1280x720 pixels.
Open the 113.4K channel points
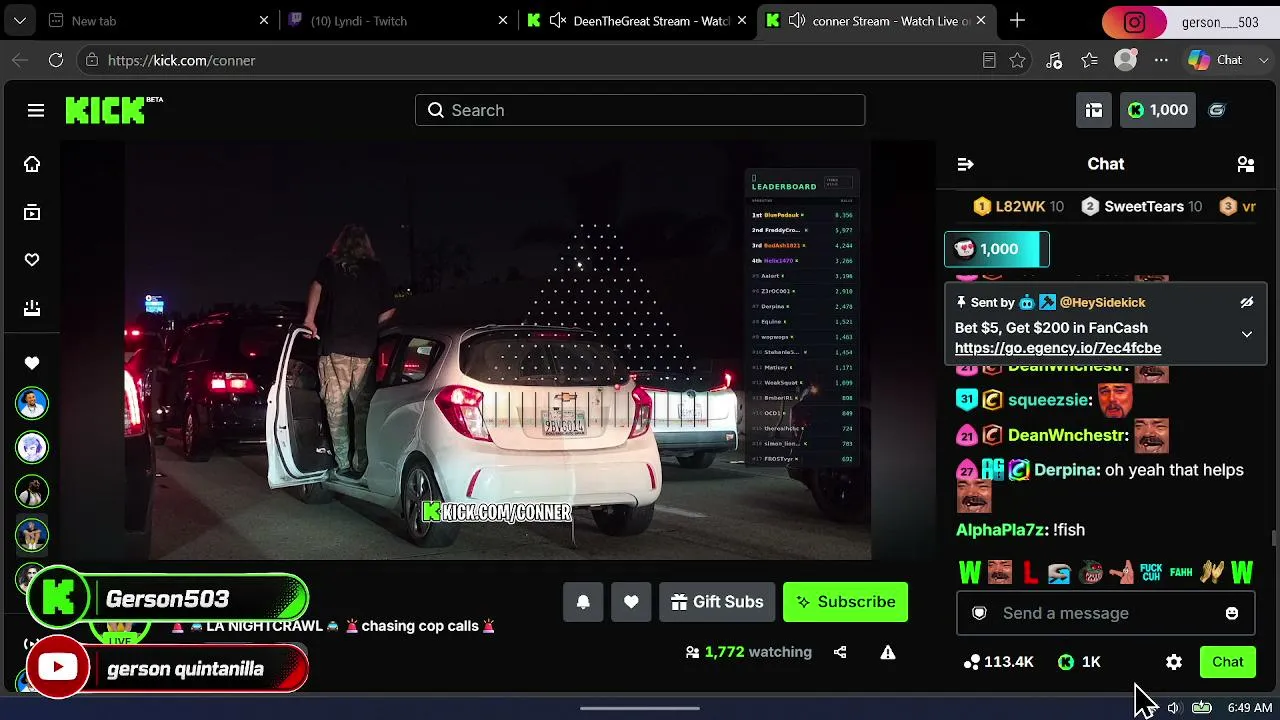coord(998,662)
